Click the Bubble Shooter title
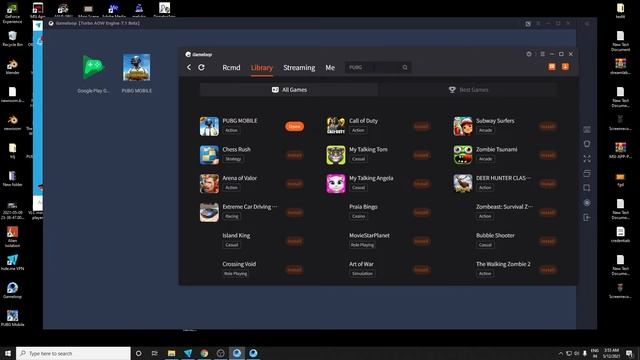640x360 pixels. 495,236
